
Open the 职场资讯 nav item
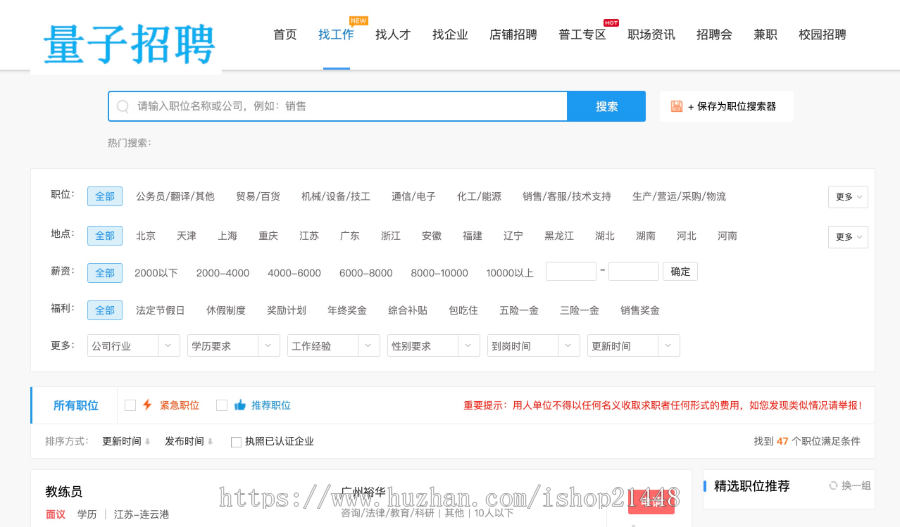tap(651, 34)
